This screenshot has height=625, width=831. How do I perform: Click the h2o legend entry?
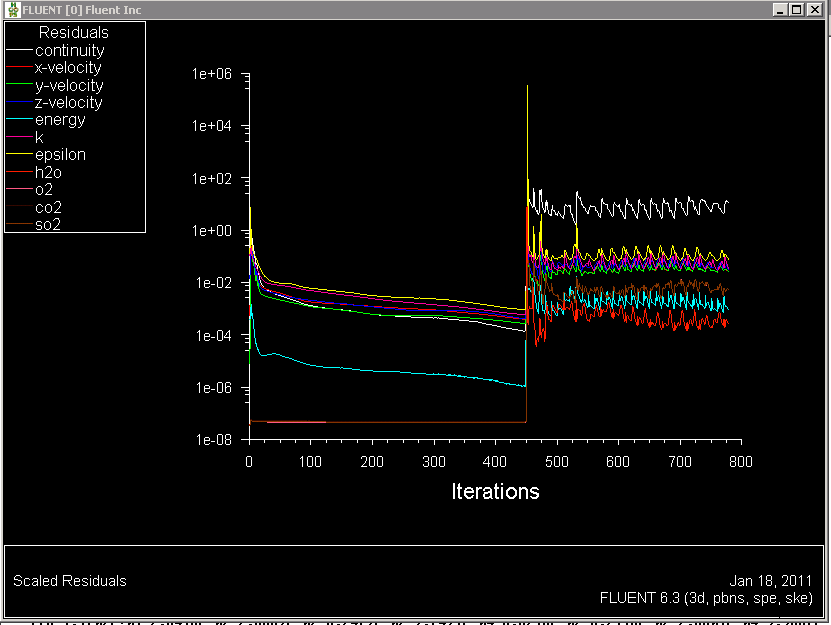coord(48,172)
